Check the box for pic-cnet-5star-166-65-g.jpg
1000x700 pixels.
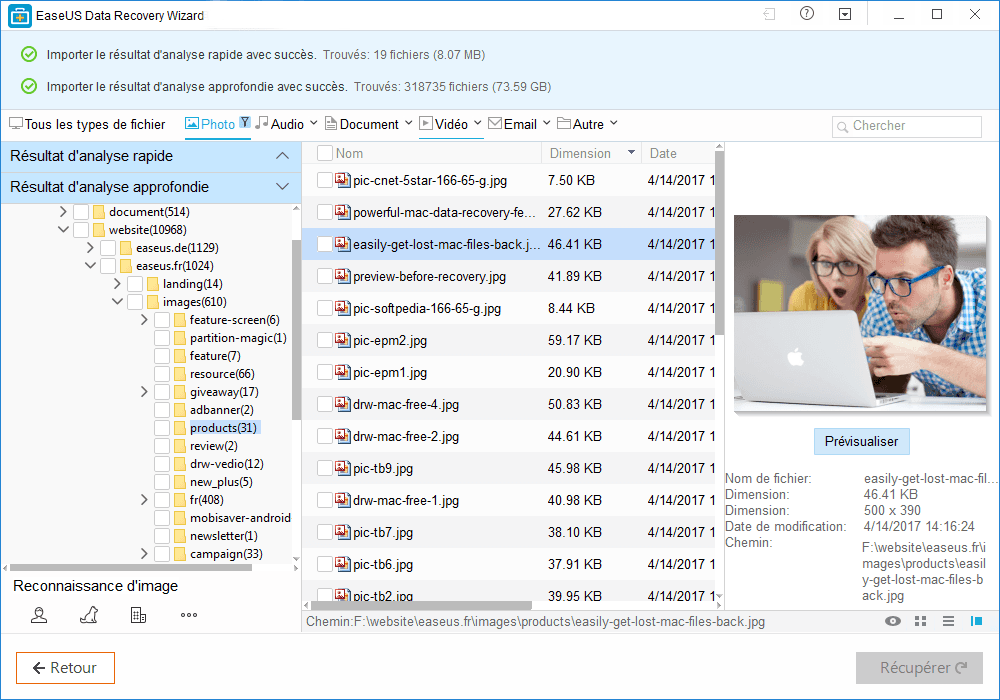[x=325, y=180]
